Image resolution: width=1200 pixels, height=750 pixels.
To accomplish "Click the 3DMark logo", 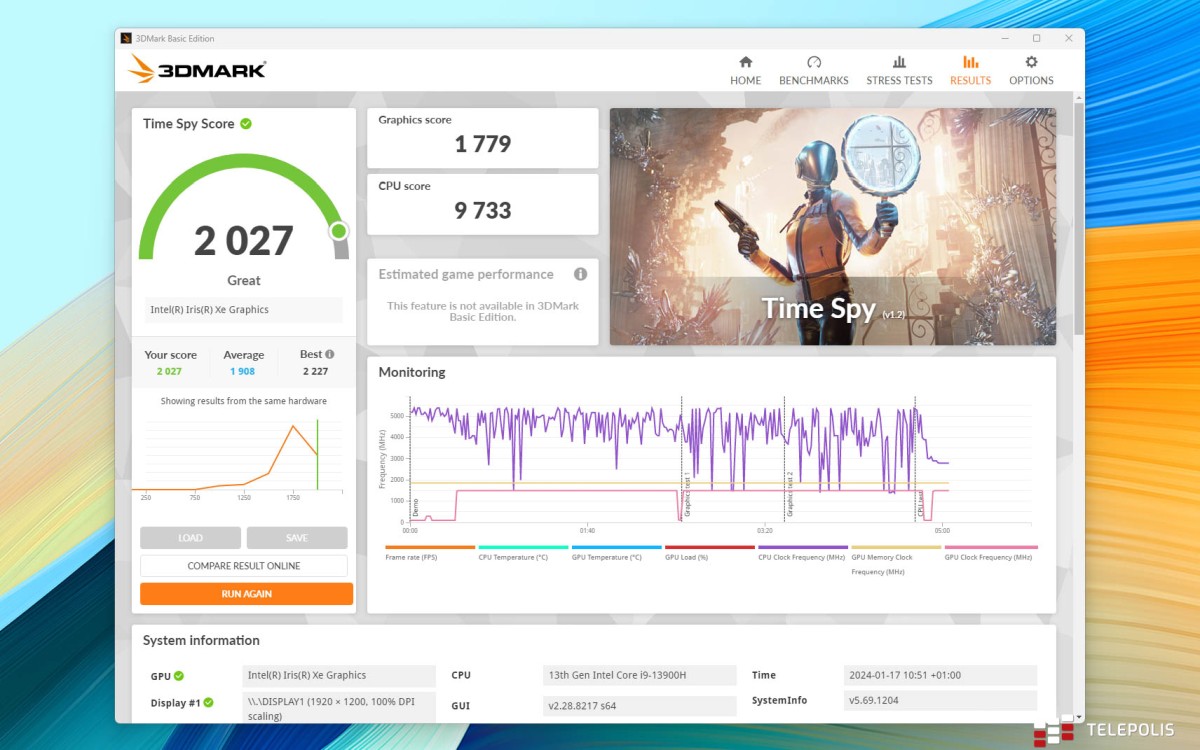I will 198,70.
